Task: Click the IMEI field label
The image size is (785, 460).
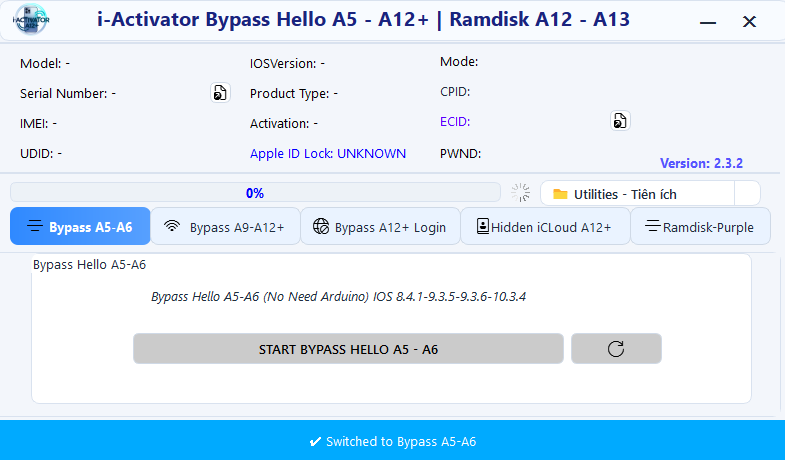Action: pos(39,124)
